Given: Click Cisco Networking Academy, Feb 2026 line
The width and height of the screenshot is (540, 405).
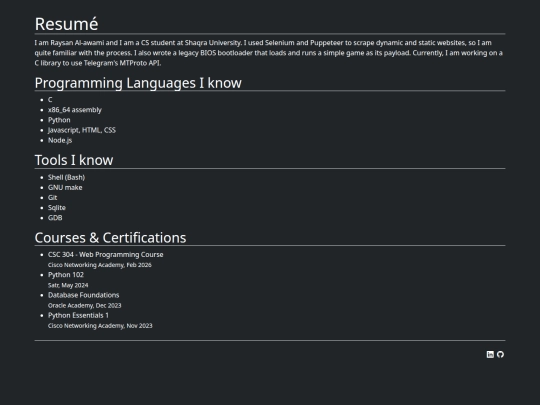Looking at the screenshot, I should pos(100,265).
